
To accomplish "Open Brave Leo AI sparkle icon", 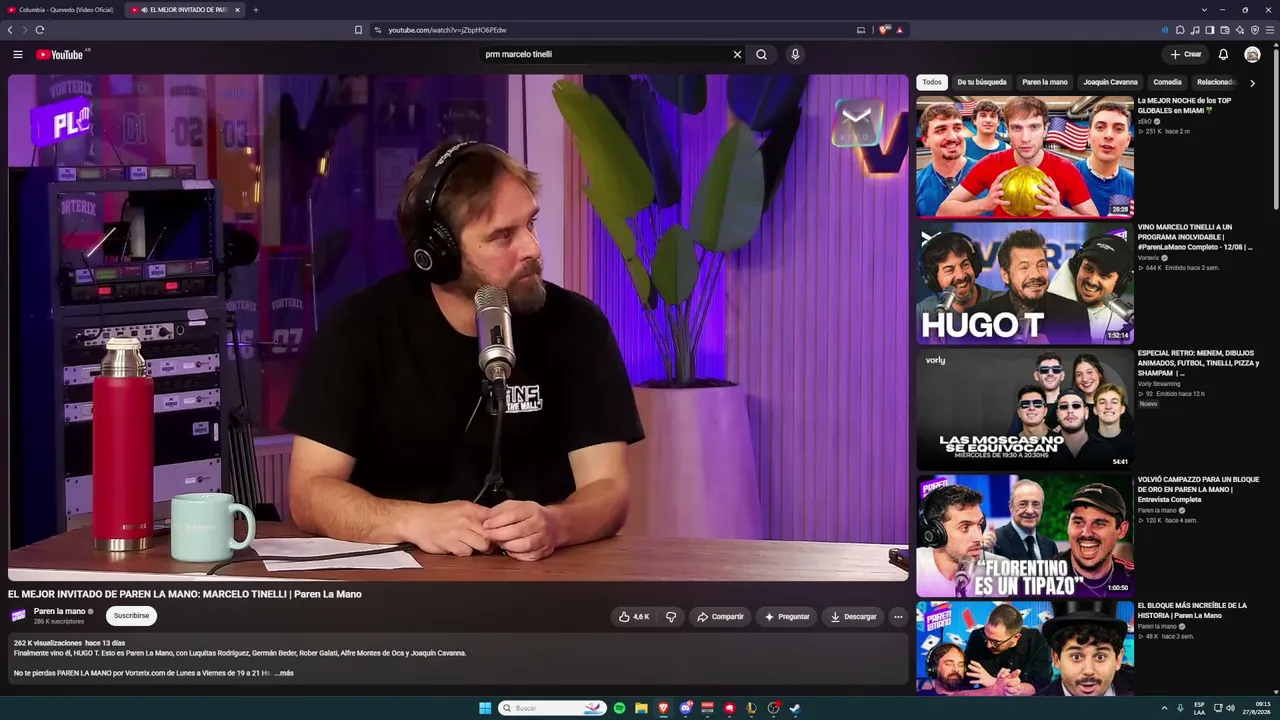I will point(1240,30).
